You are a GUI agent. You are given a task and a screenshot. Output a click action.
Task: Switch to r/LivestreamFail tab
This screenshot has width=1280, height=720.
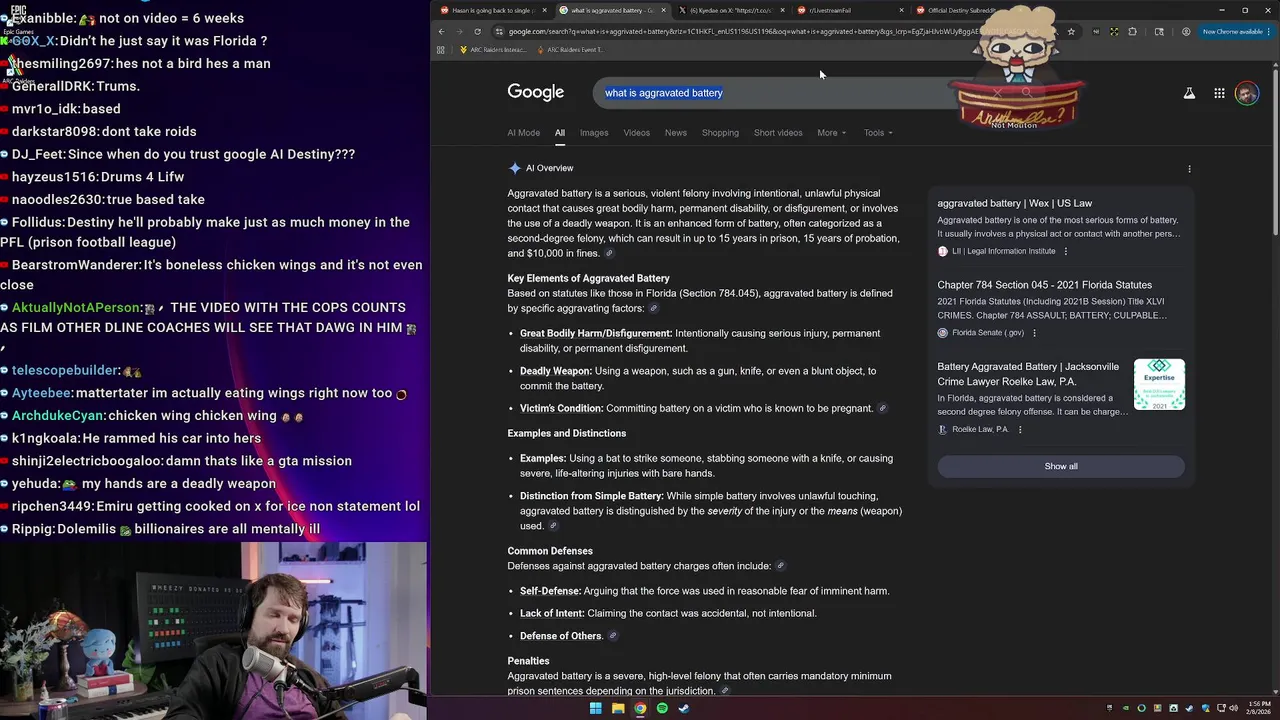pos(850,10)
